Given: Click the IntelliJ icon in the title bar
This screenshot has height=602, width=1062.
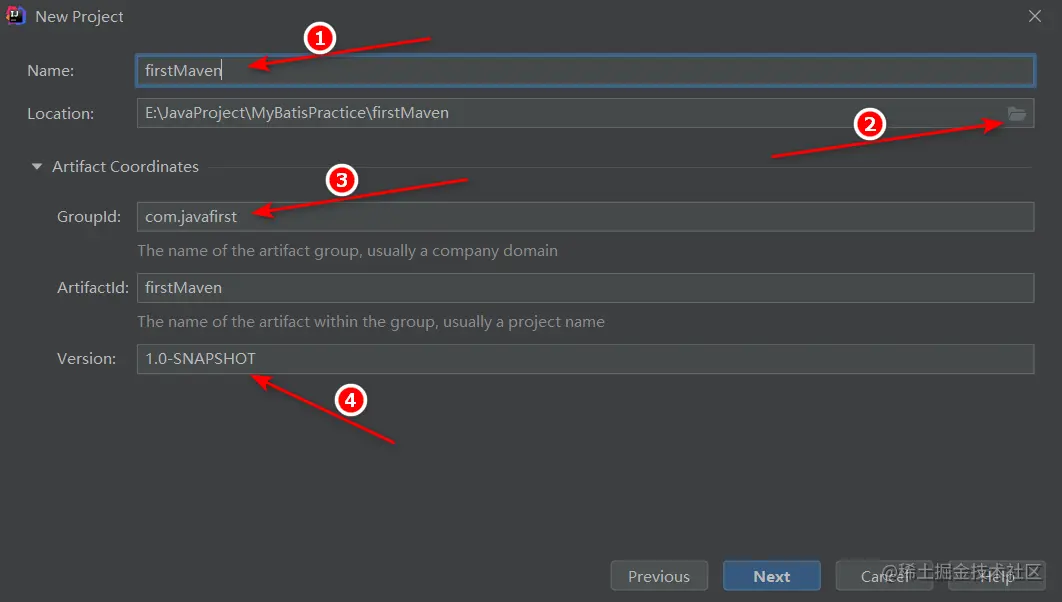Looking at the screenshot, I should (x=16, y=16).
